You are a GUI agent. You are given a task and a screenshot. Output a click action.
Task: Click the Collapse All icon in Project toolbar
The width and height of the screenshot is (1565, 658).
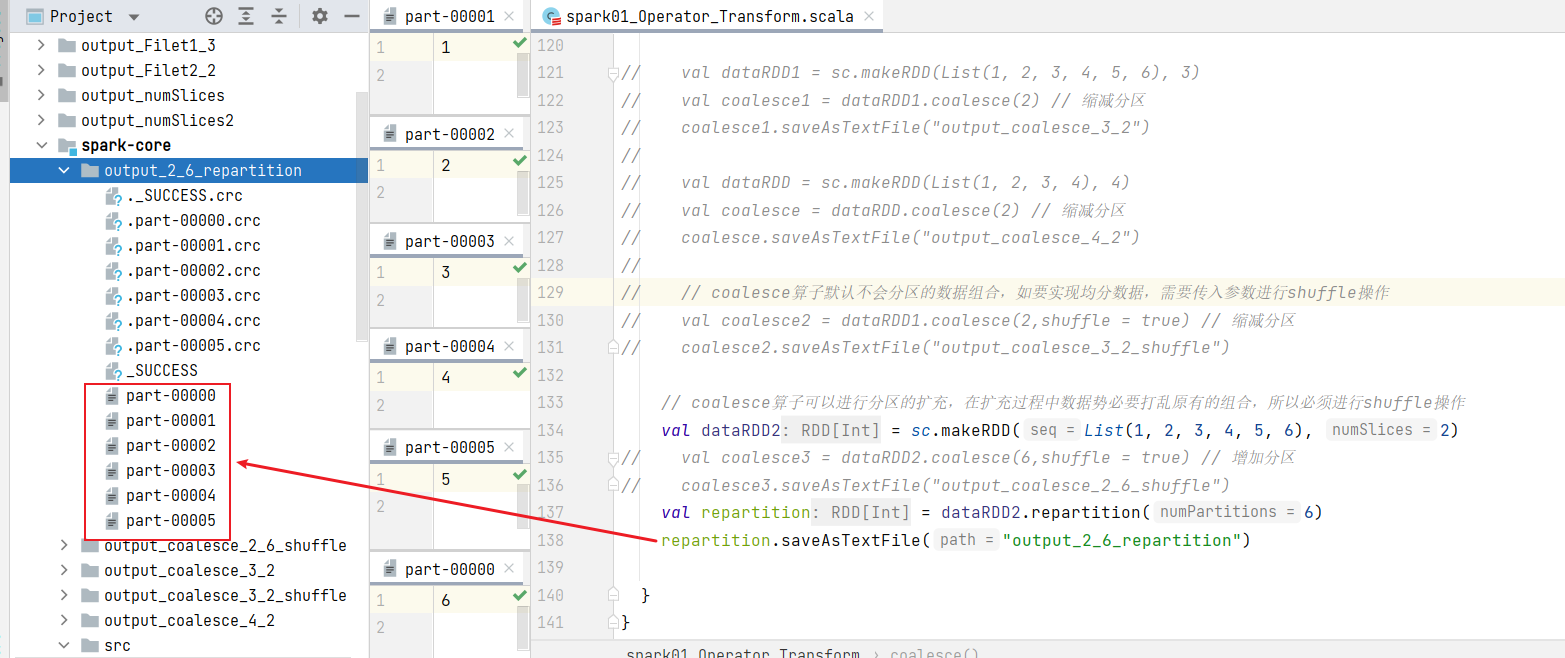279,16
